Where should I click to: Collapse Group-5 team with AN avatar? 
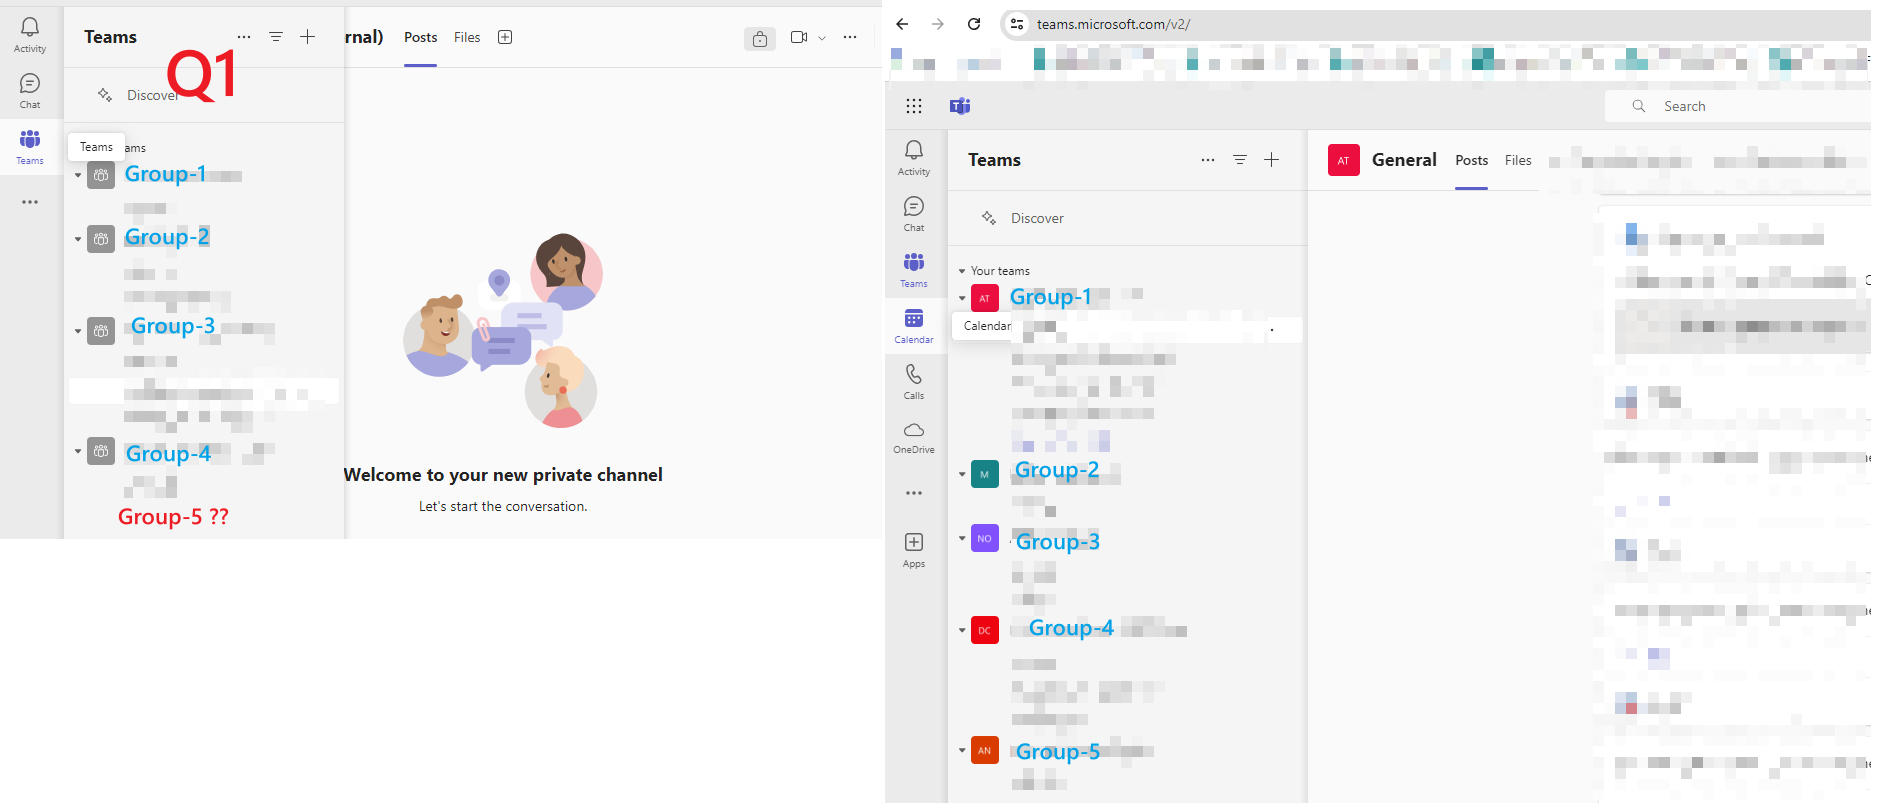point(962,750)
